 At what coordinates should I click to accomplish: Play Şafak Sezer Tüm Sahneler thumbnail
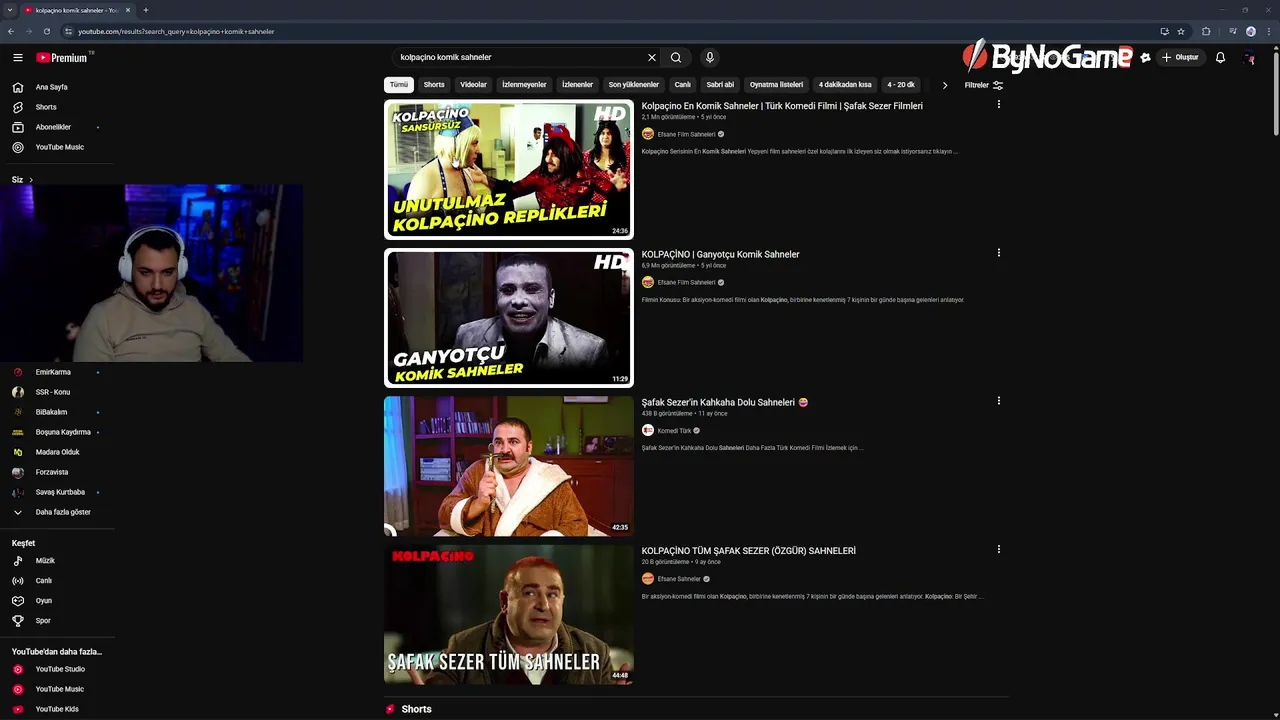click(x=509, y=614)
